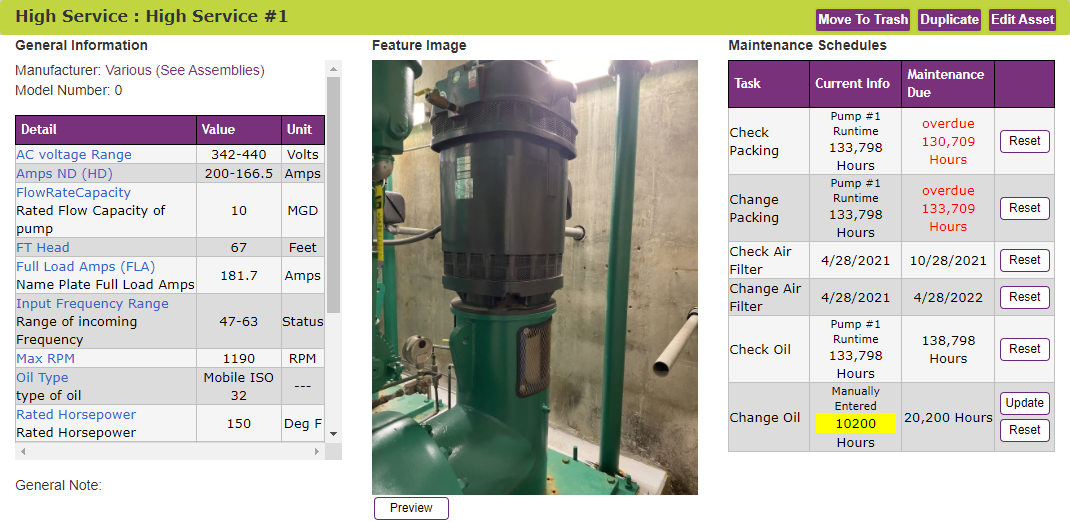Viewport: 1070px width, 522px height.
Task: Click the Check Packing task name
Action: coord(754,141)
